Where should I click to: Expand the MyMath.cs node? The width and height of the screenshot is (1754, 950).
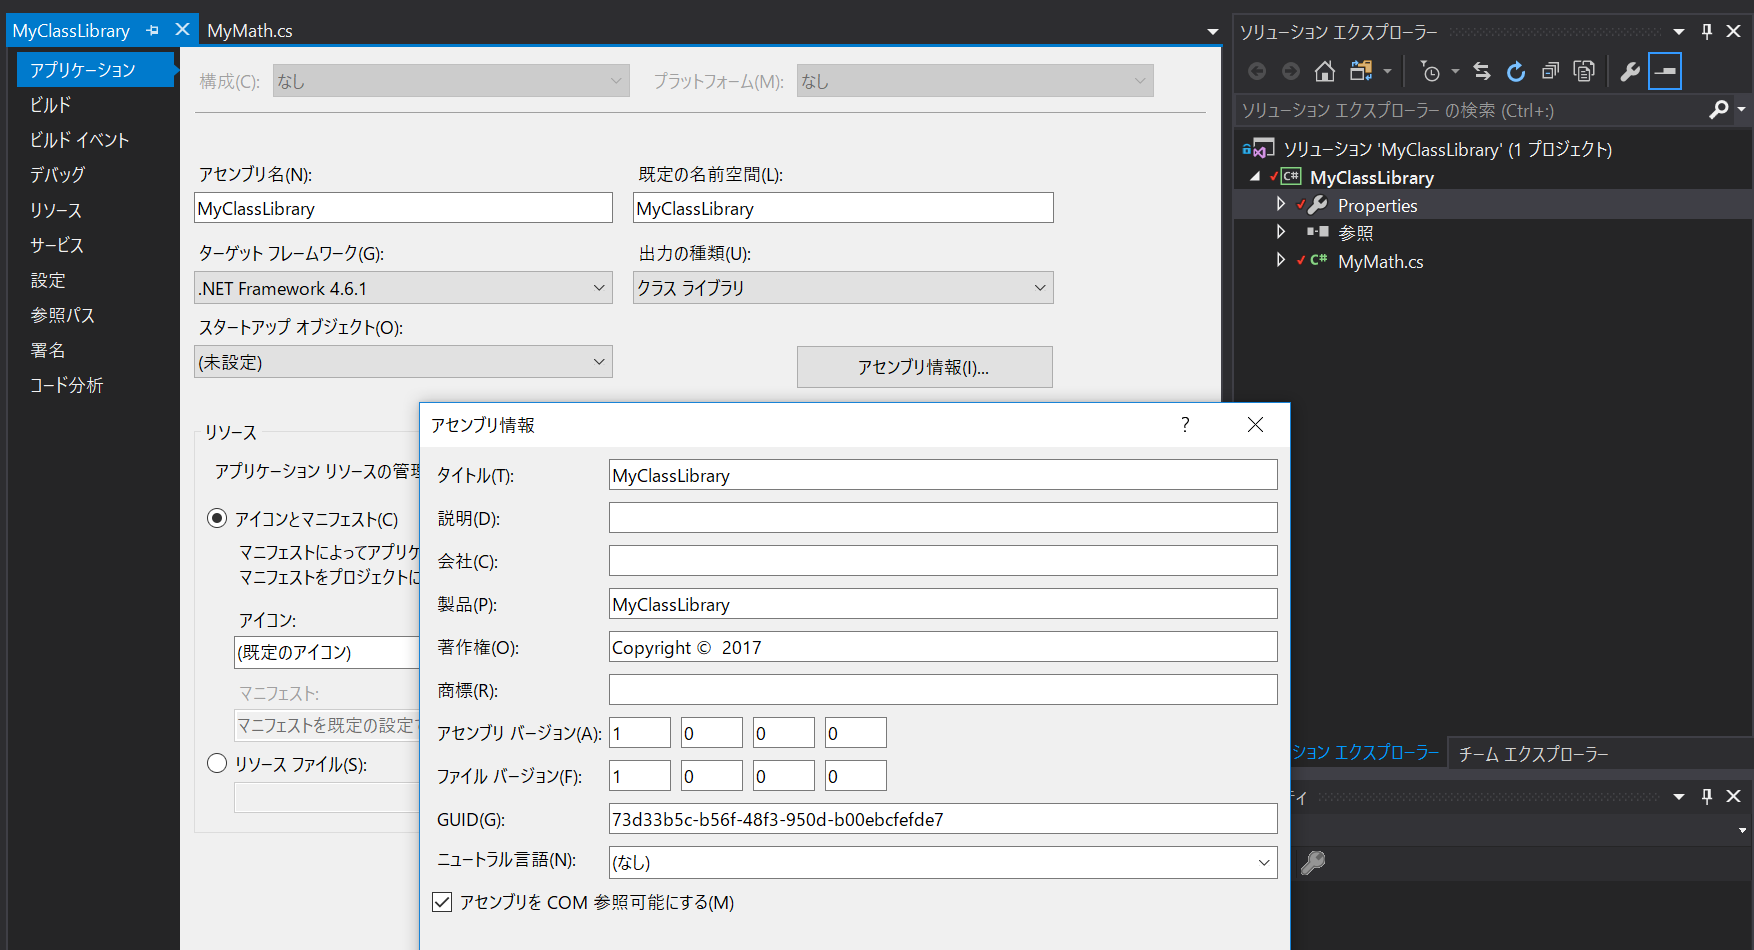point(1281,259)
